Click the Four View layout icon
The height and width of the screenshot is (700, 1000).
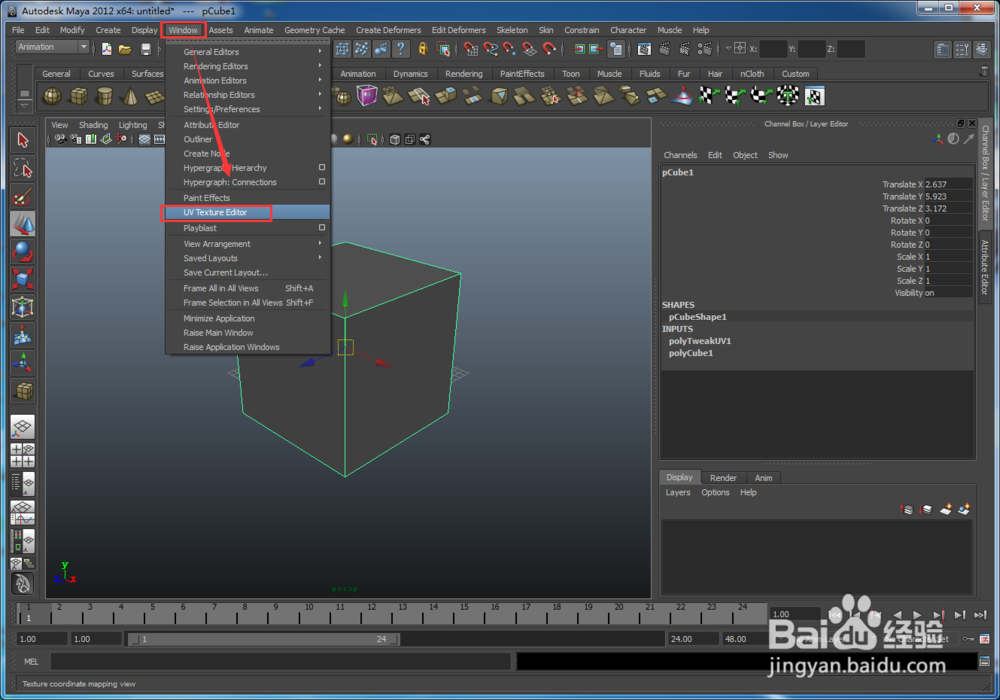point(22,455)
